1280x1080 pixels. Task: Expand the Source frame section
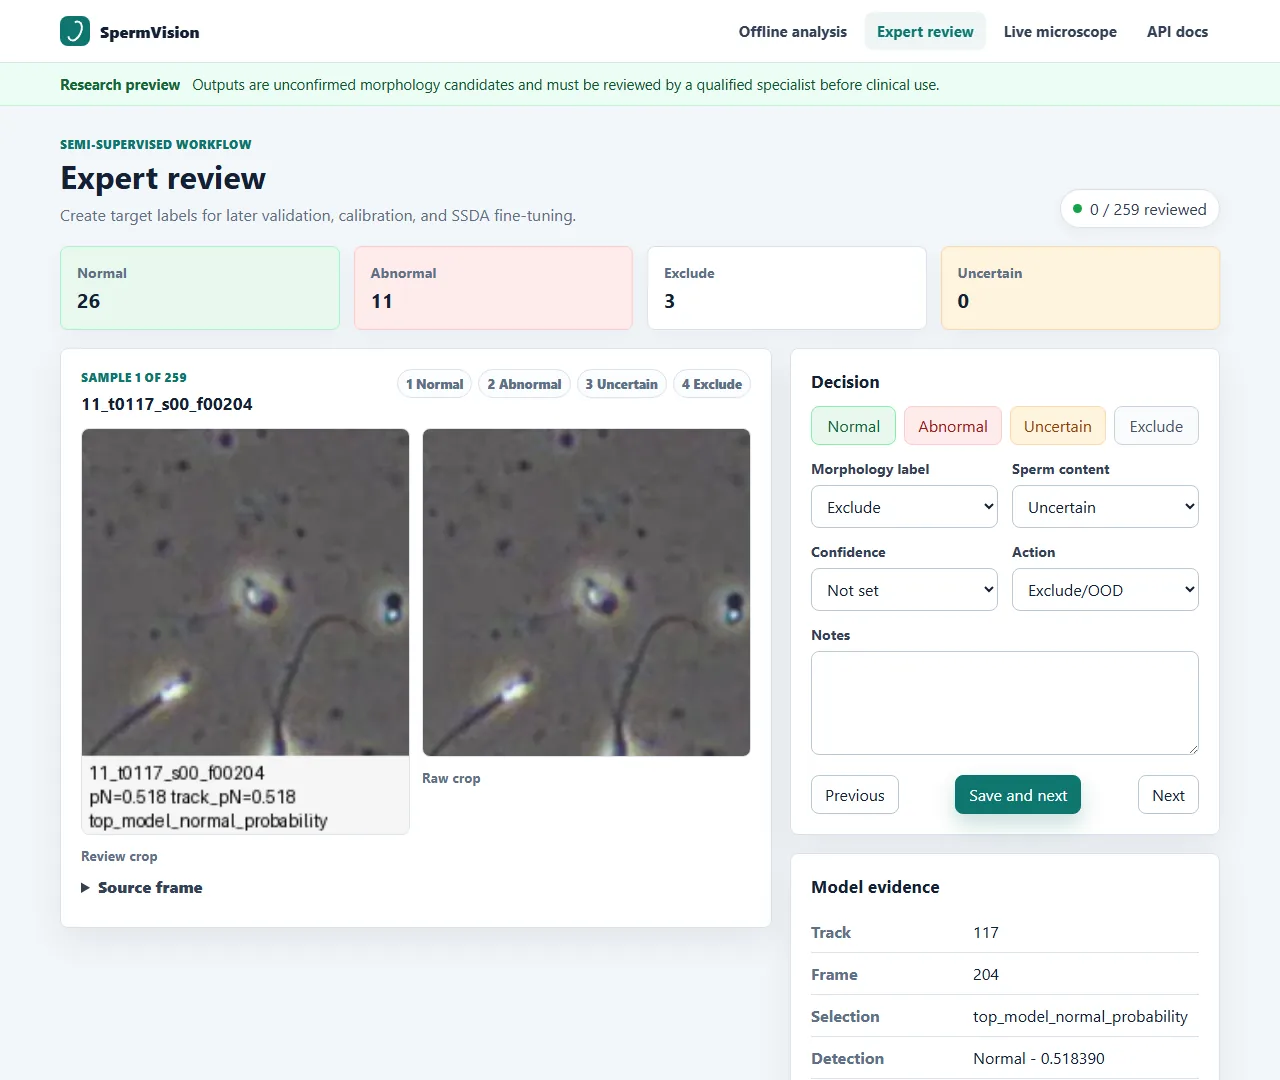142,888
